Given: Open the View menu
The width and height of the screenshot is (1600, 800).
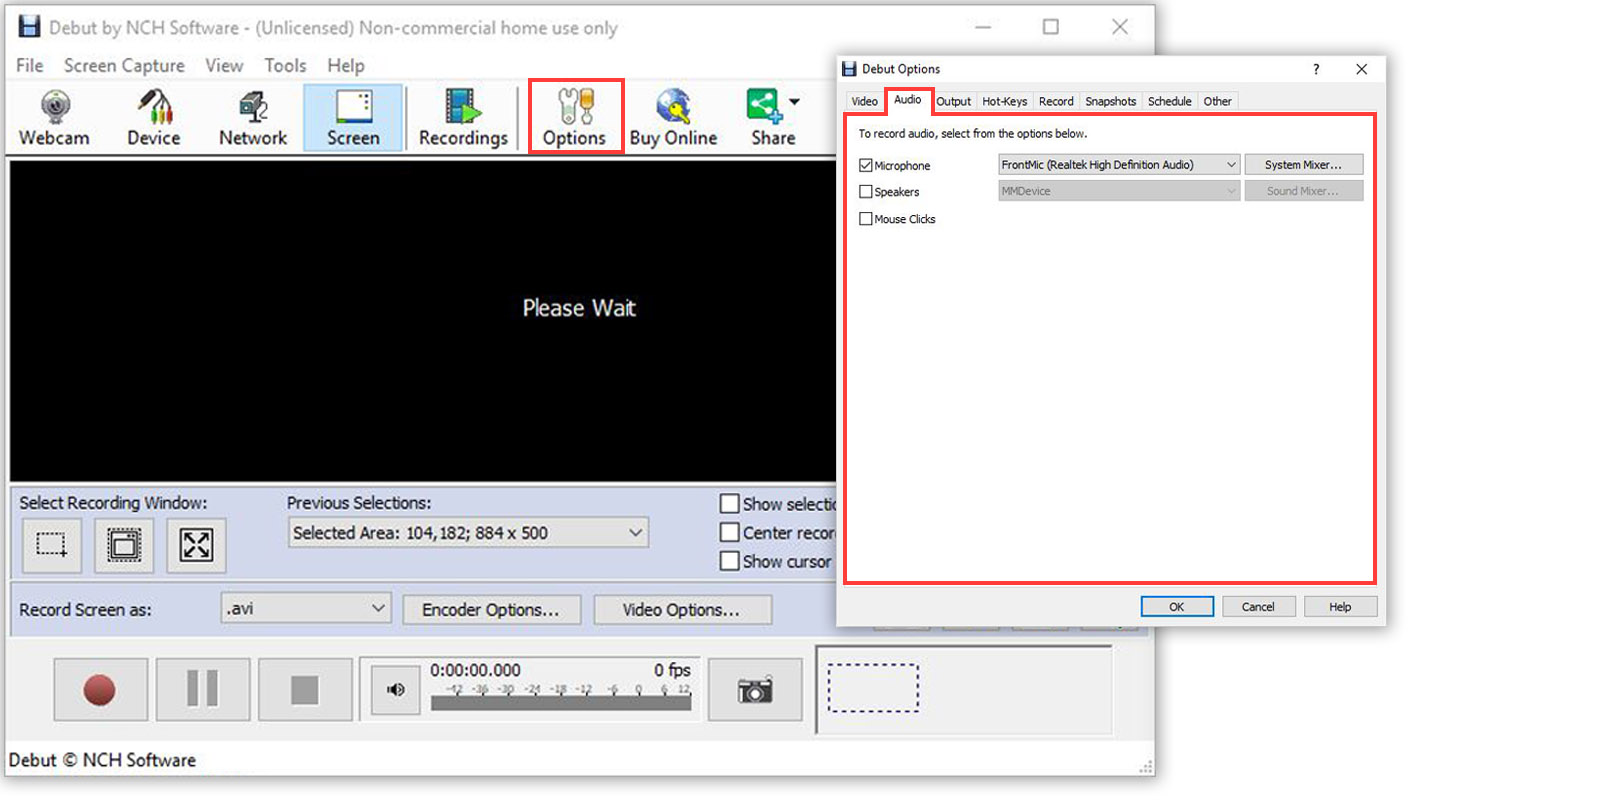Looking at the screenshot, I should tap(224, 65).
